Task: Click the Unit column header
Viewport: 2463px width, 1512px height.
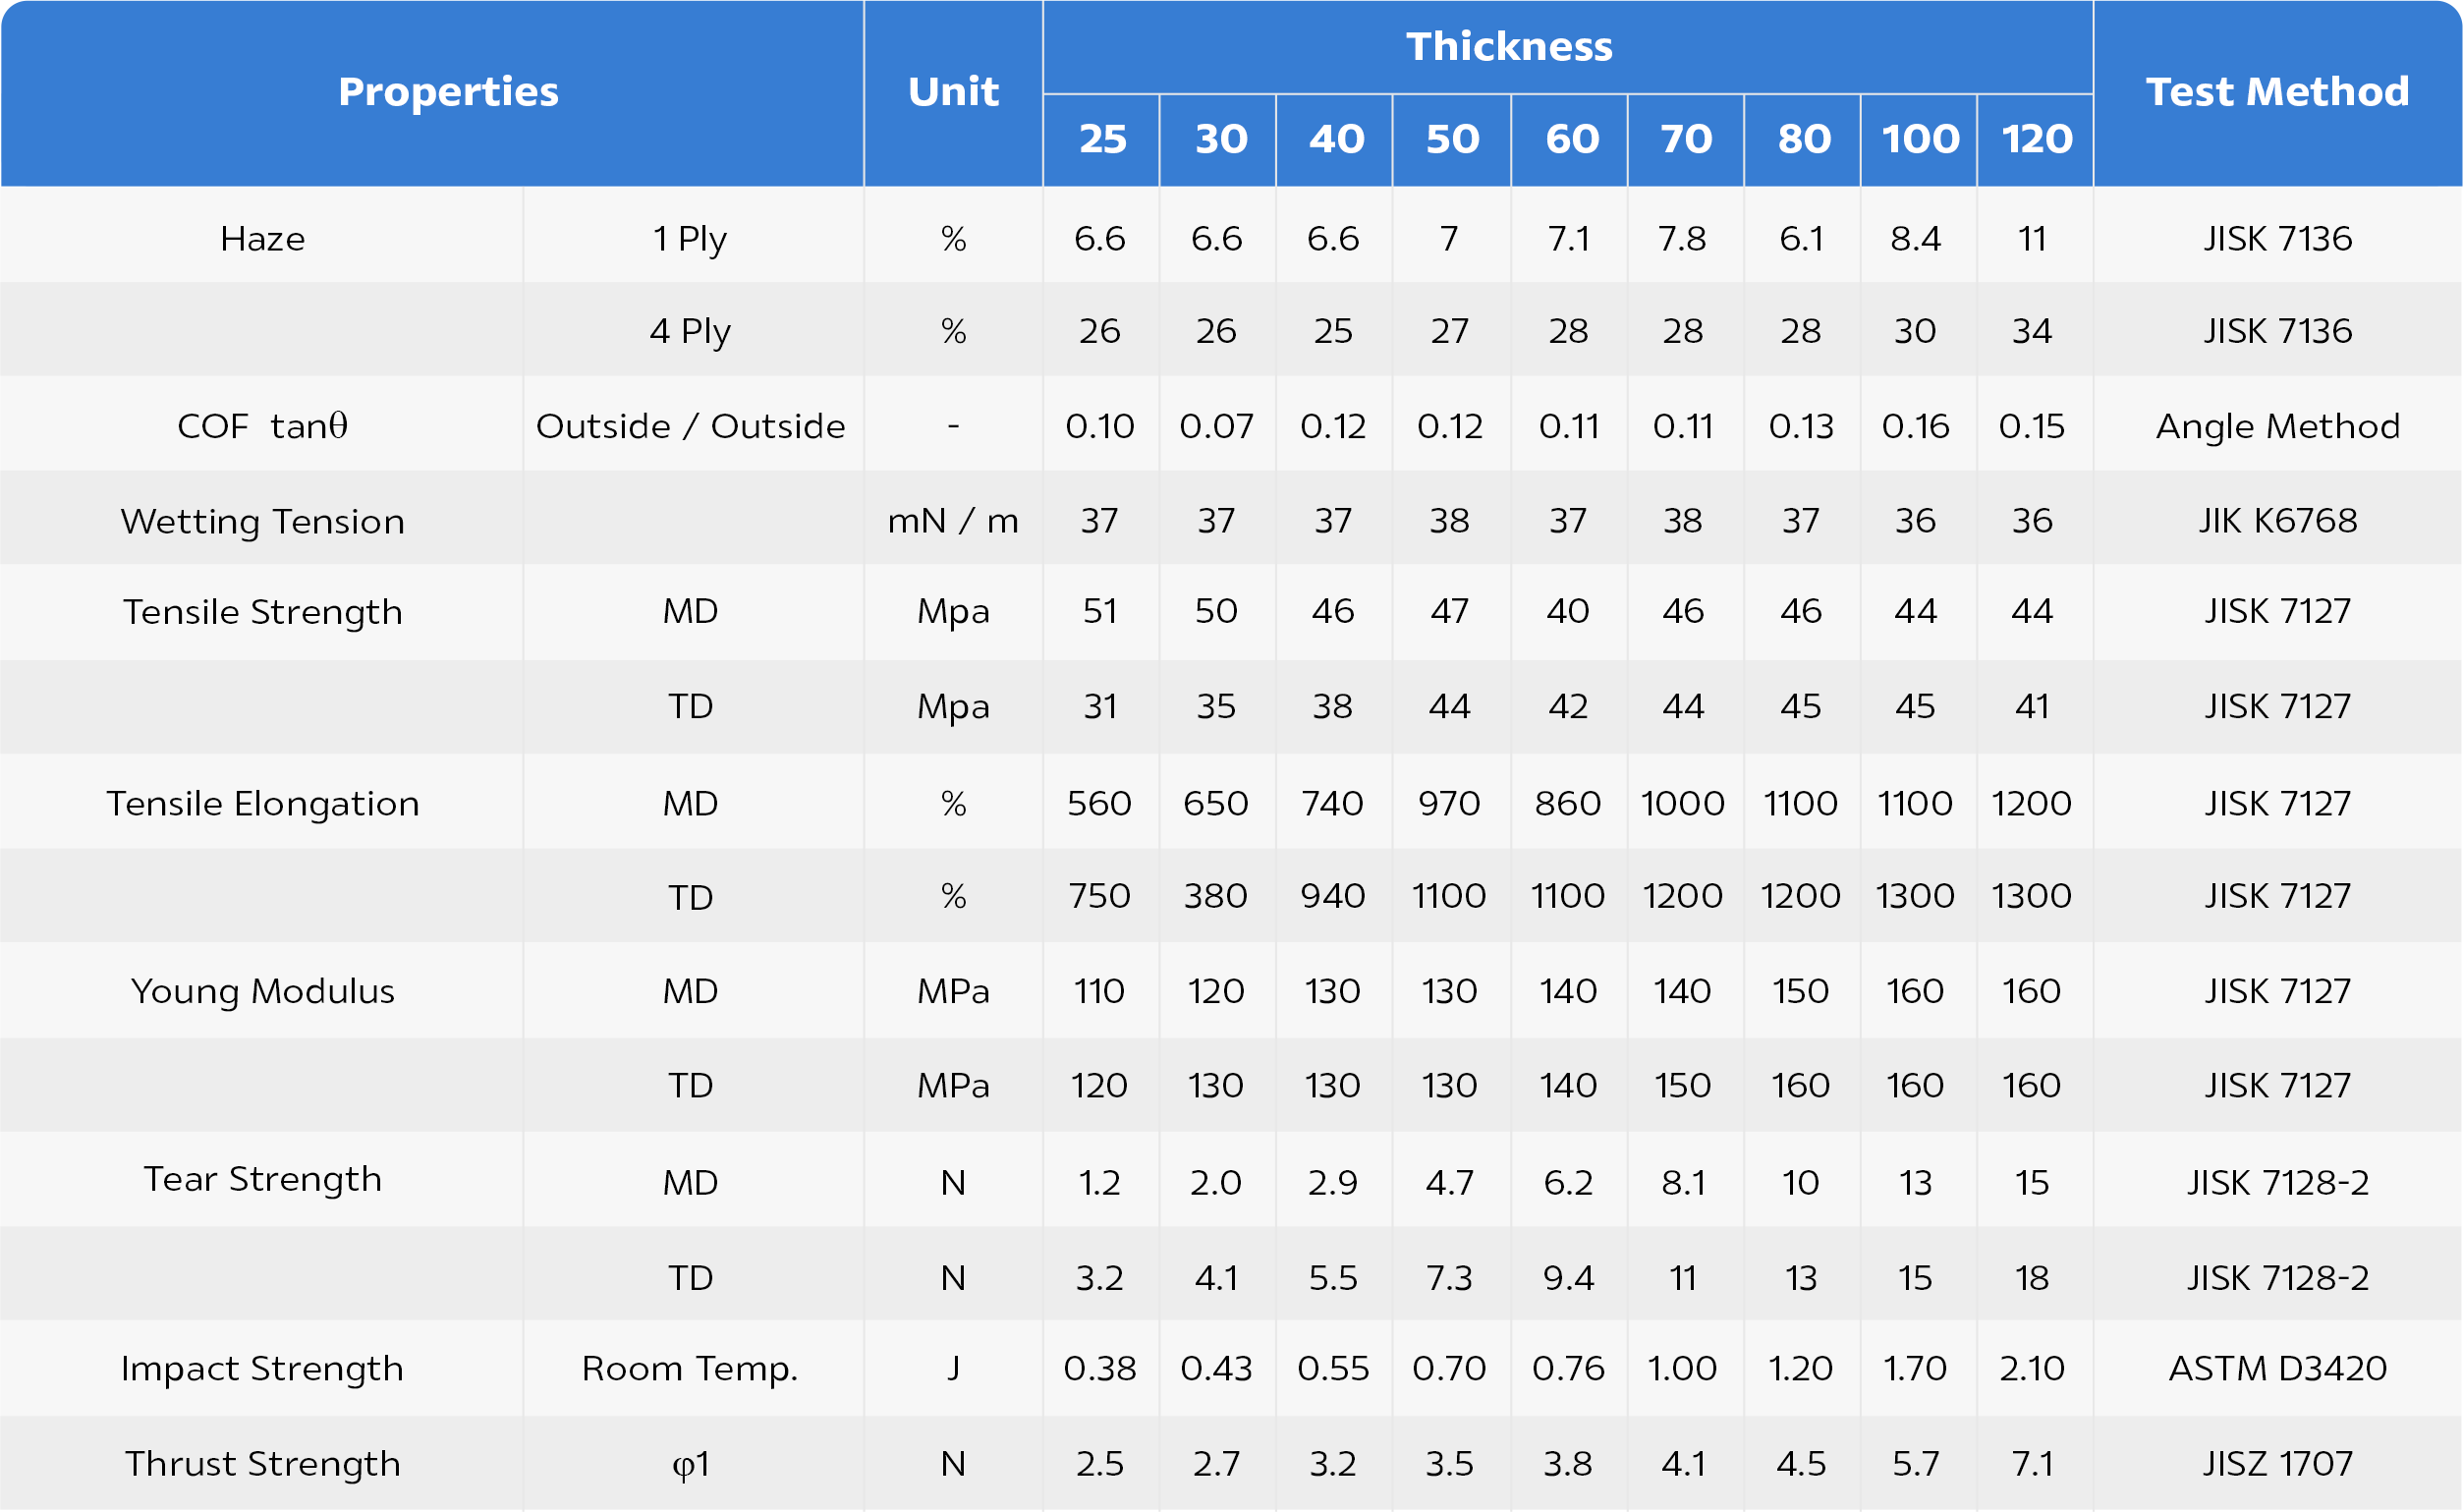Action: 953,92
